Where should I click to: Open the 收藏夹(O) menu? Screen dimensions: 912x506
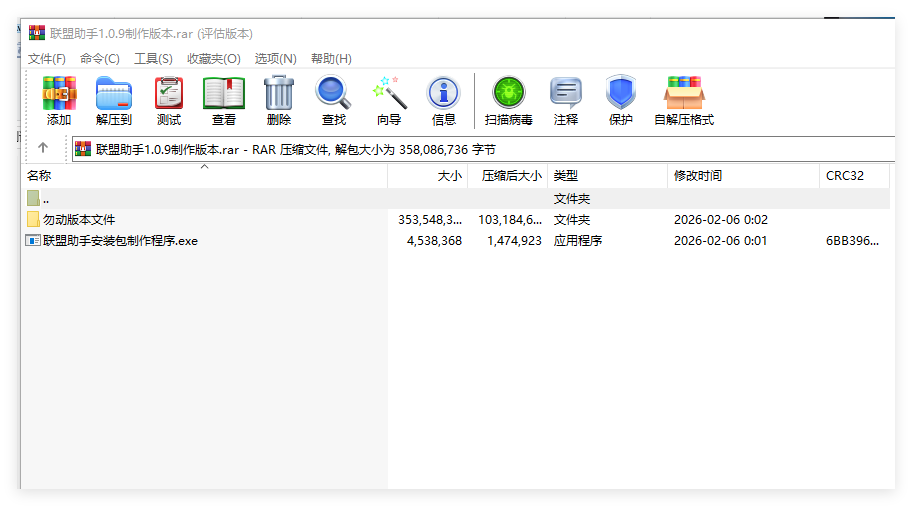click(x=213, y=59)
